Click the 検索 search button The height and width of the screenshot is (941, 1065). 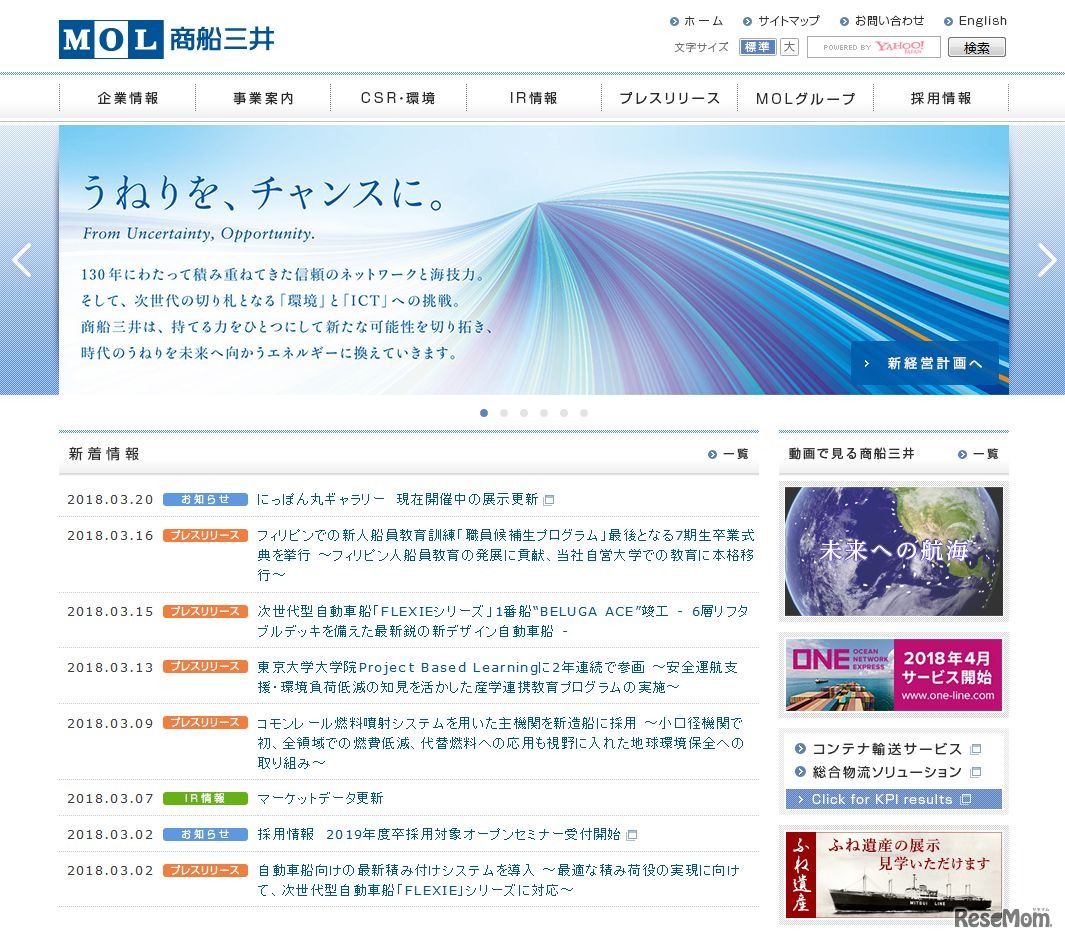(x=977, y=48)
